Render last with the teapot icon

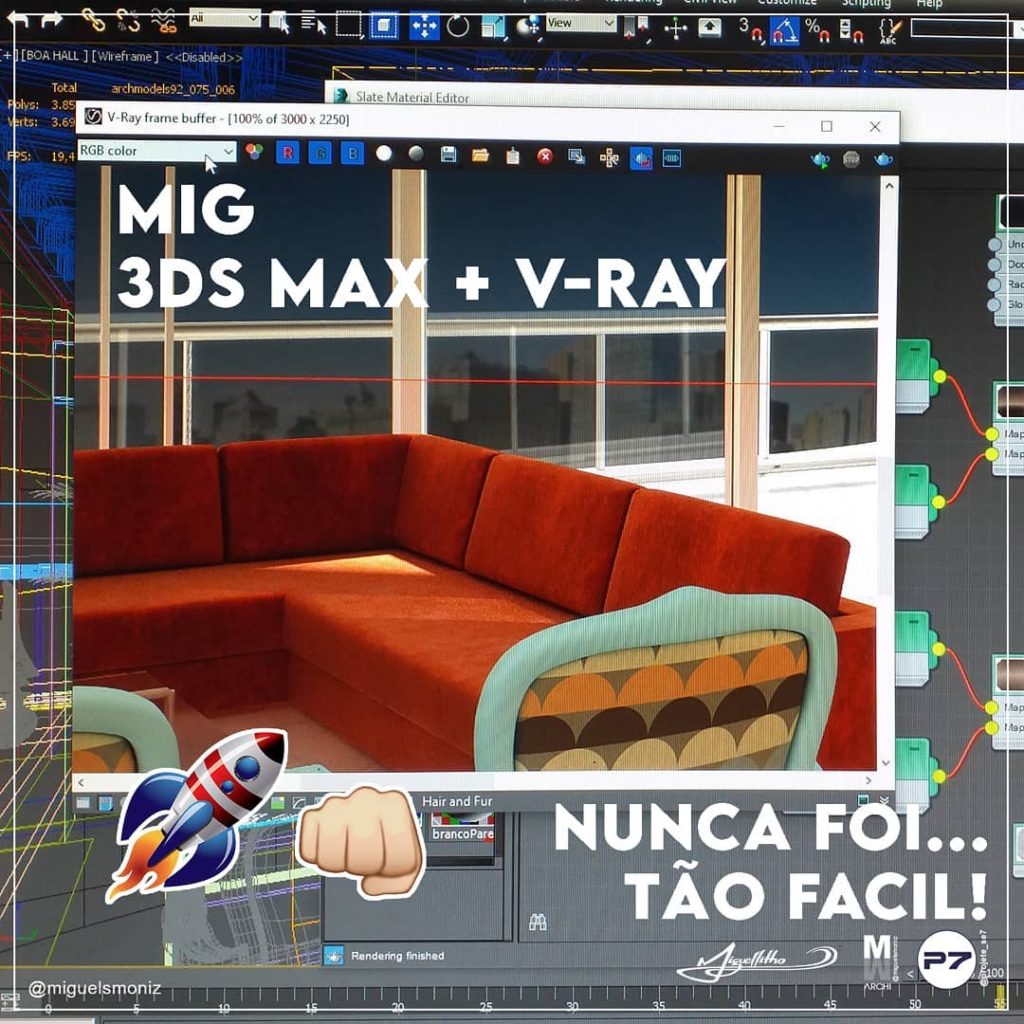click(883, 159)
